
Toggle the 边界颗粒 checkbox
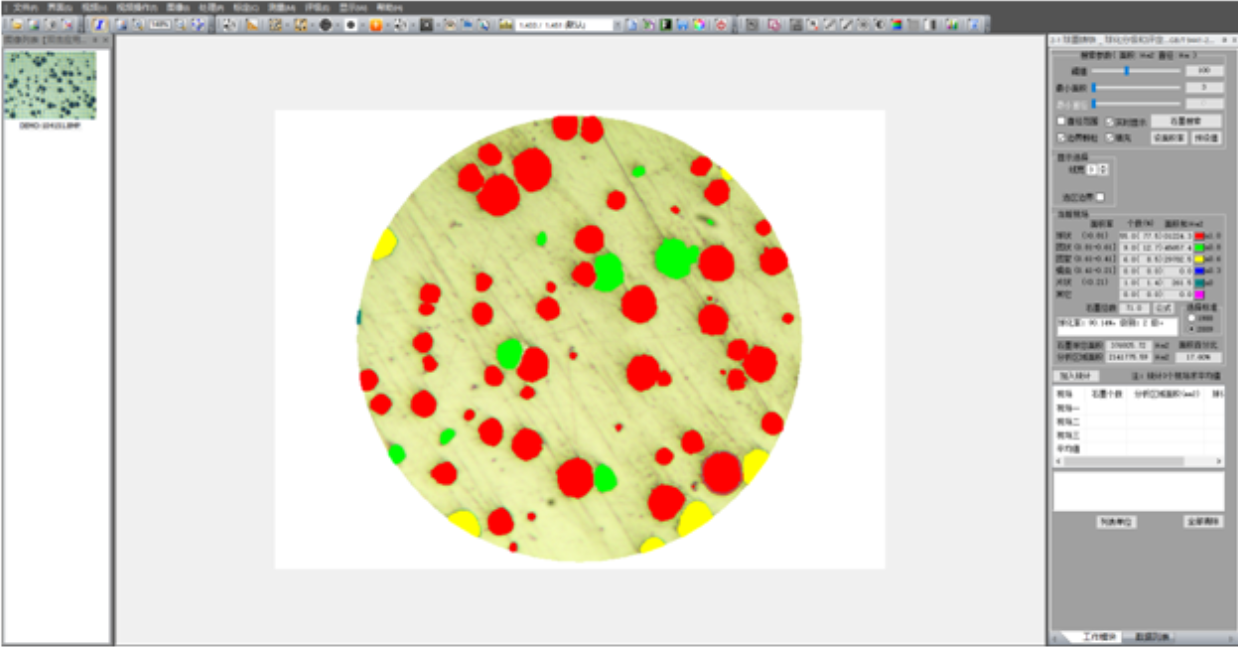coord(1062,137)
